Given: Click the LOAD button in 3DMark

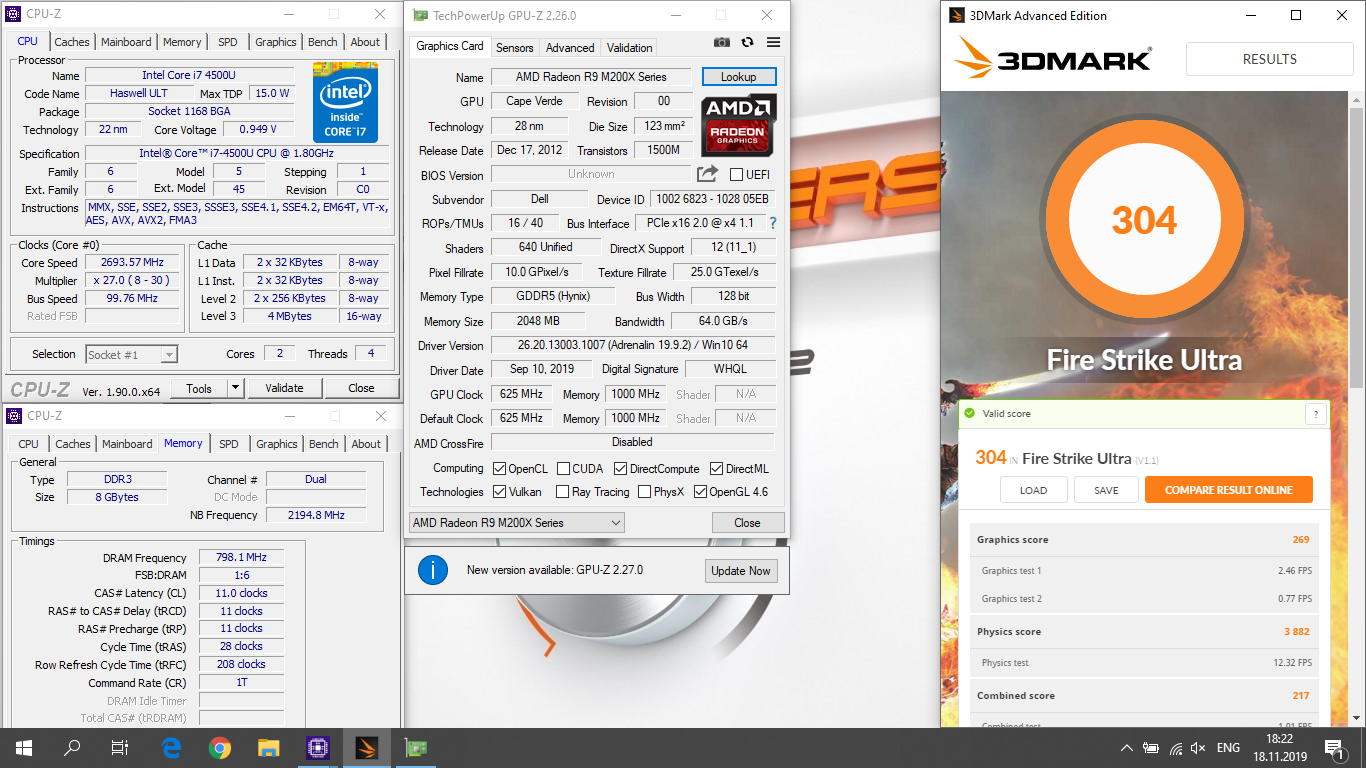Looking at the screenshot, I should coord(1034,490).
